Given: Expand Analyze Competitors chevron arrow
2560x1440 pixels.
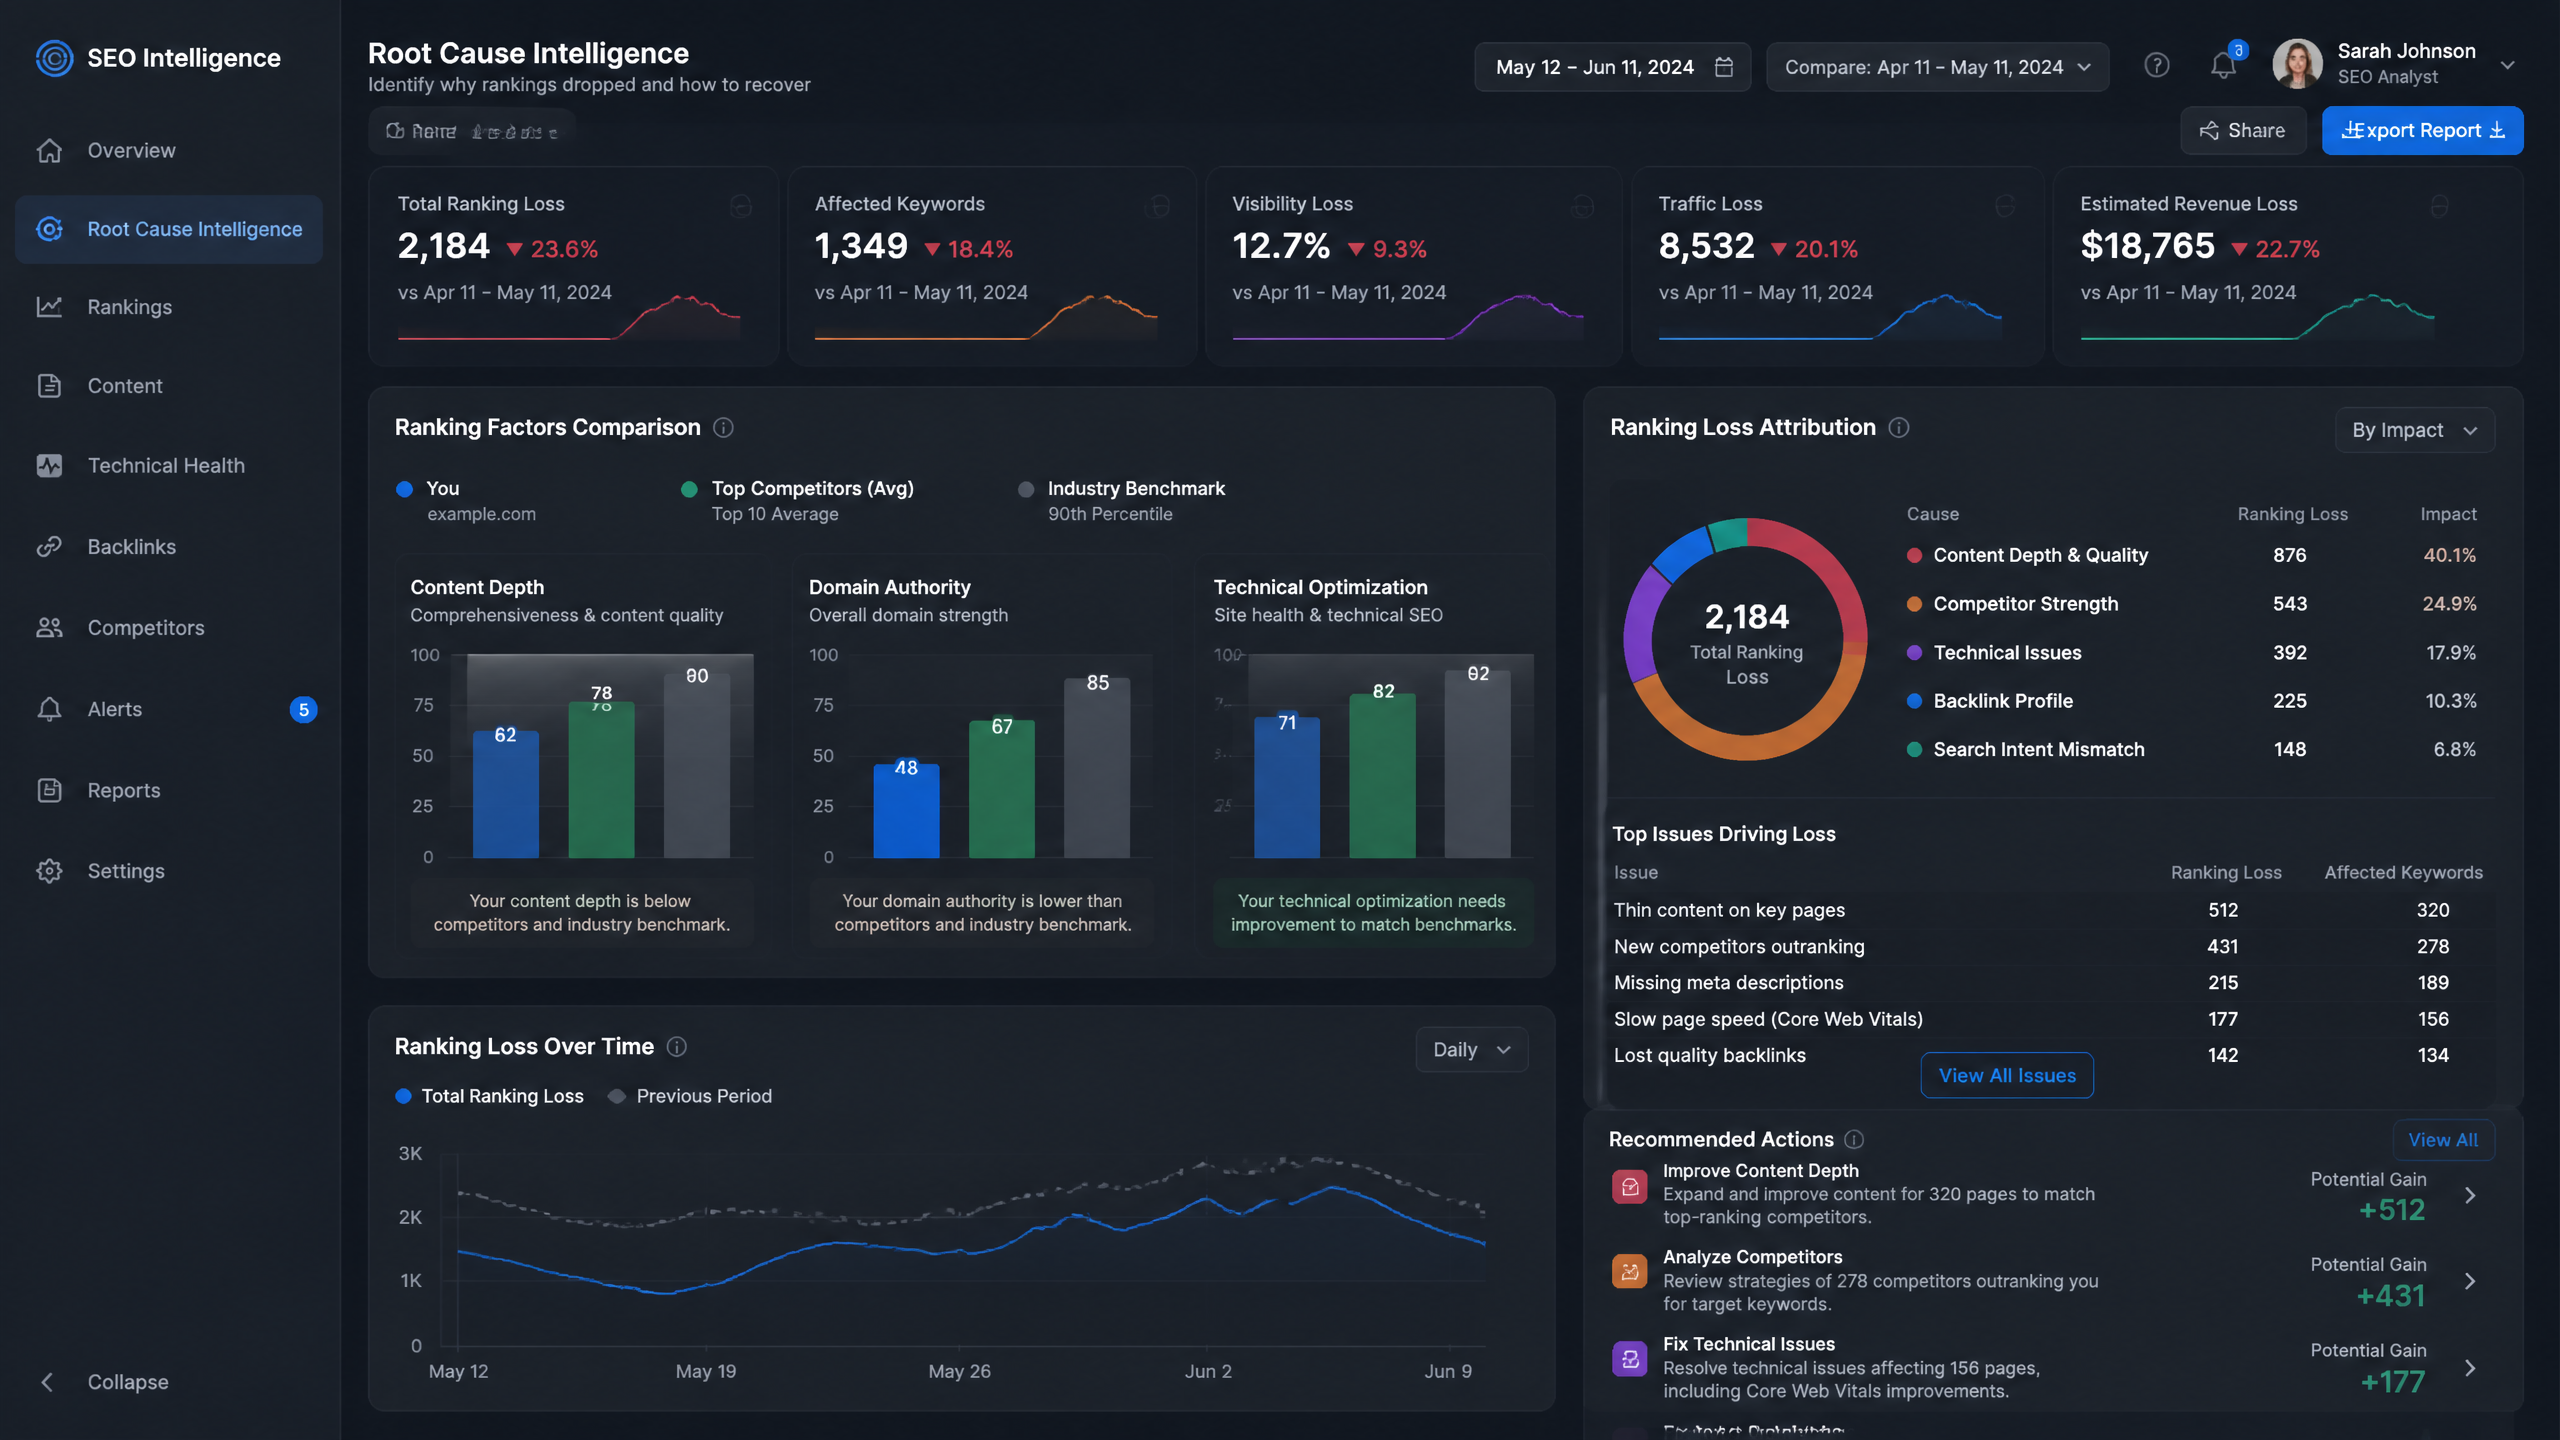Looking at the screenshot, I should 2470,1282.
